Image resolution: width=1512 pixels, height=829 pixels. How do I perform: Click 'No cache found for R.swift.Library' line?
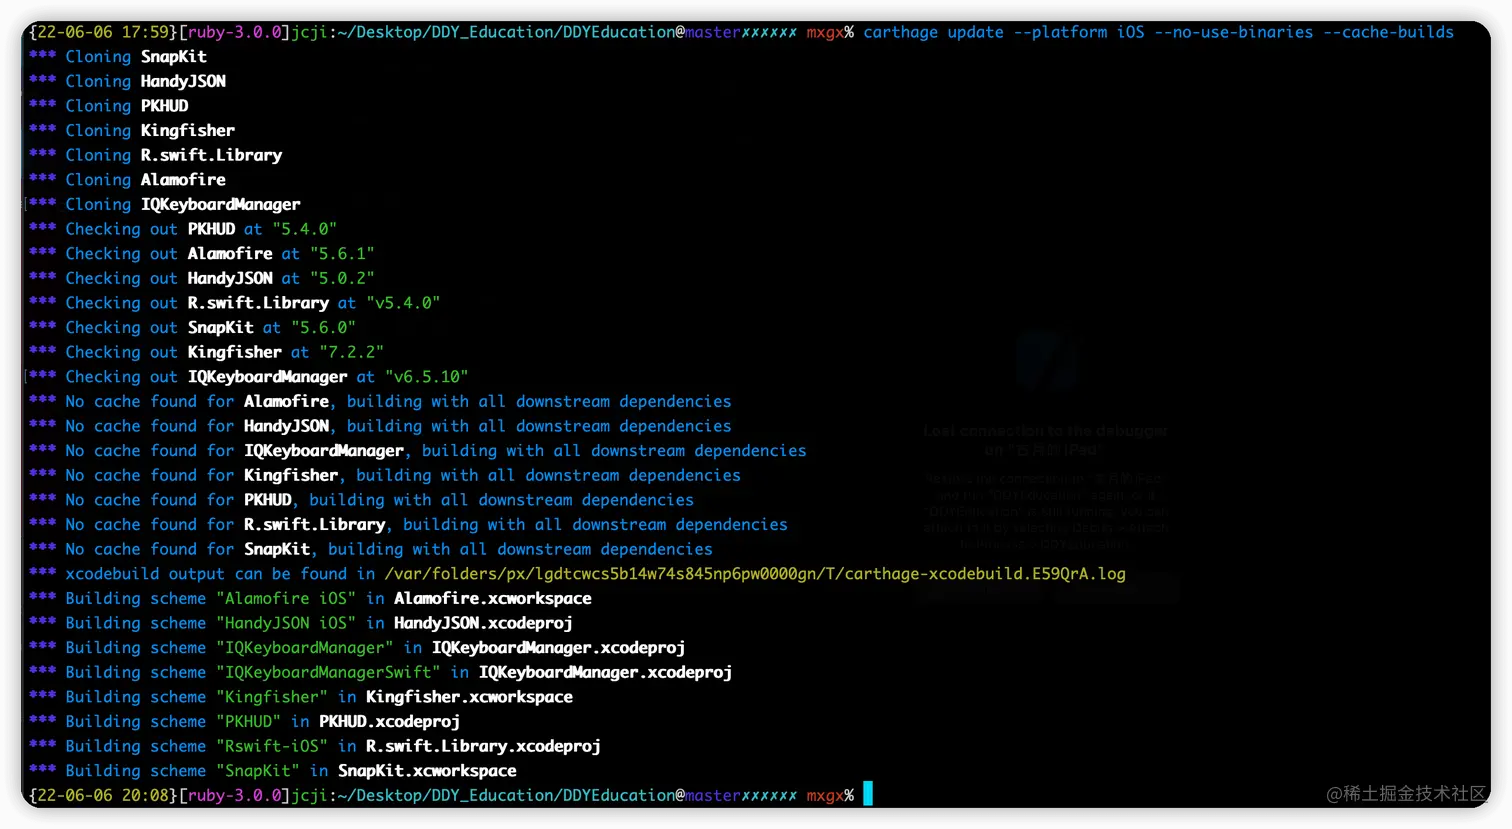[408, 524]
